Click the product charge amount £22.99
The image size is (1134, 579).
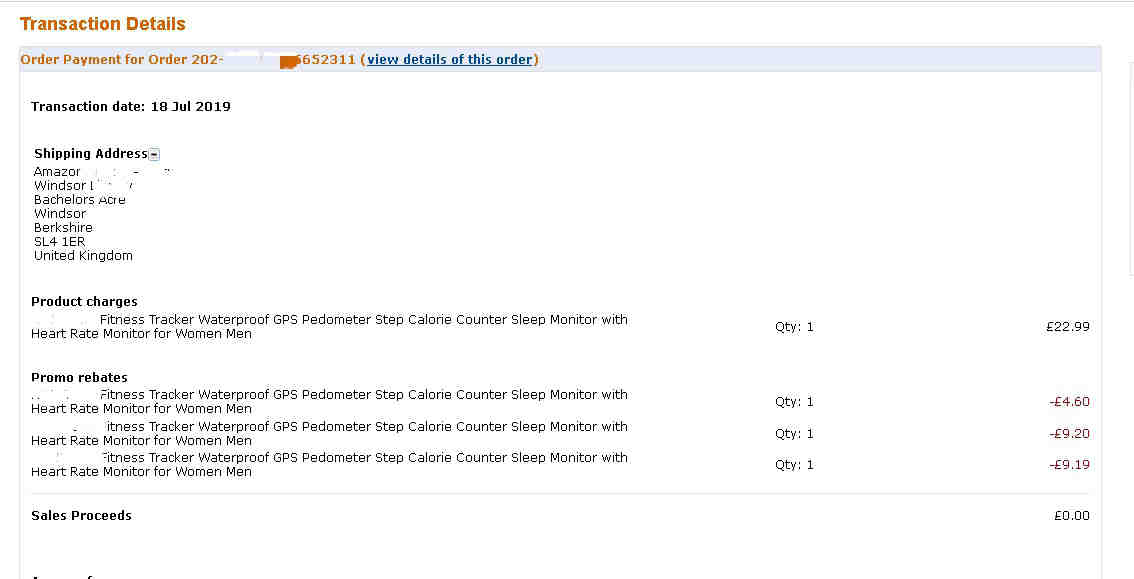pyautogui.click(x=1067, y=327)
